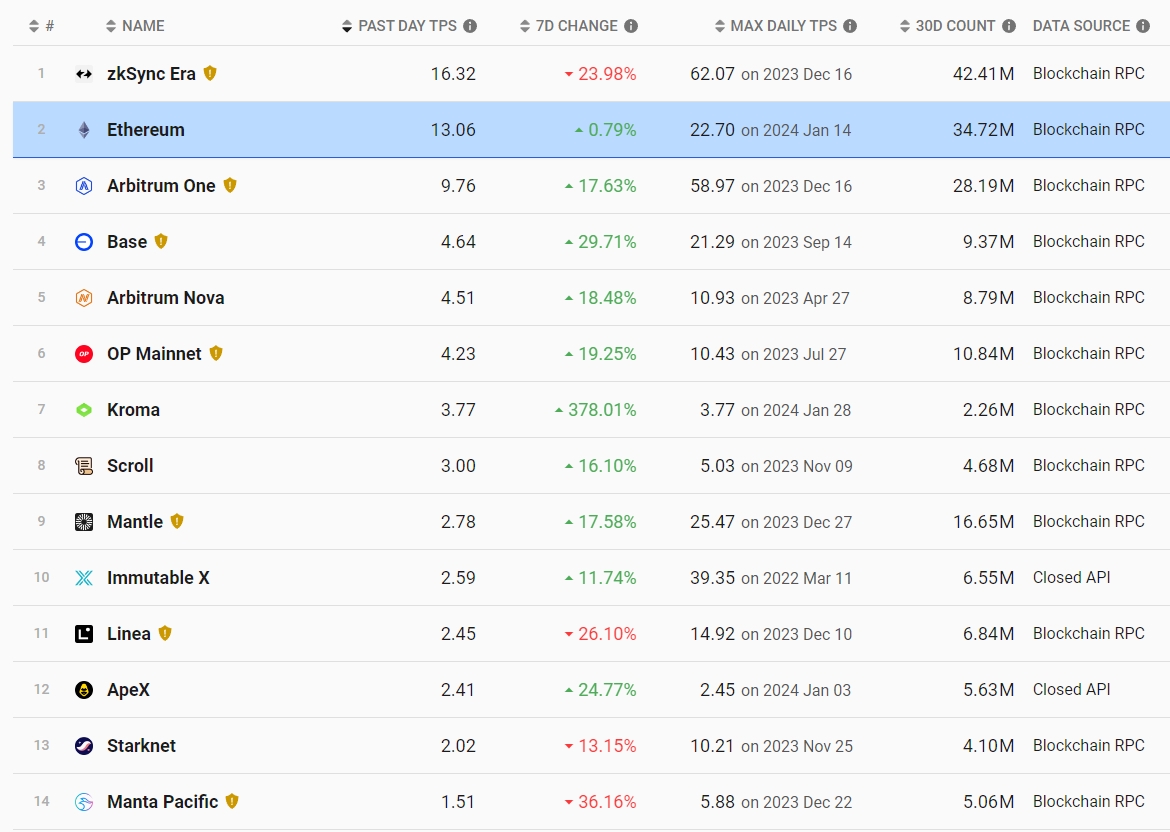Sort table by PAST DAY TPS column
This screenshot has width=1170, height=832.
coord(399,26)
